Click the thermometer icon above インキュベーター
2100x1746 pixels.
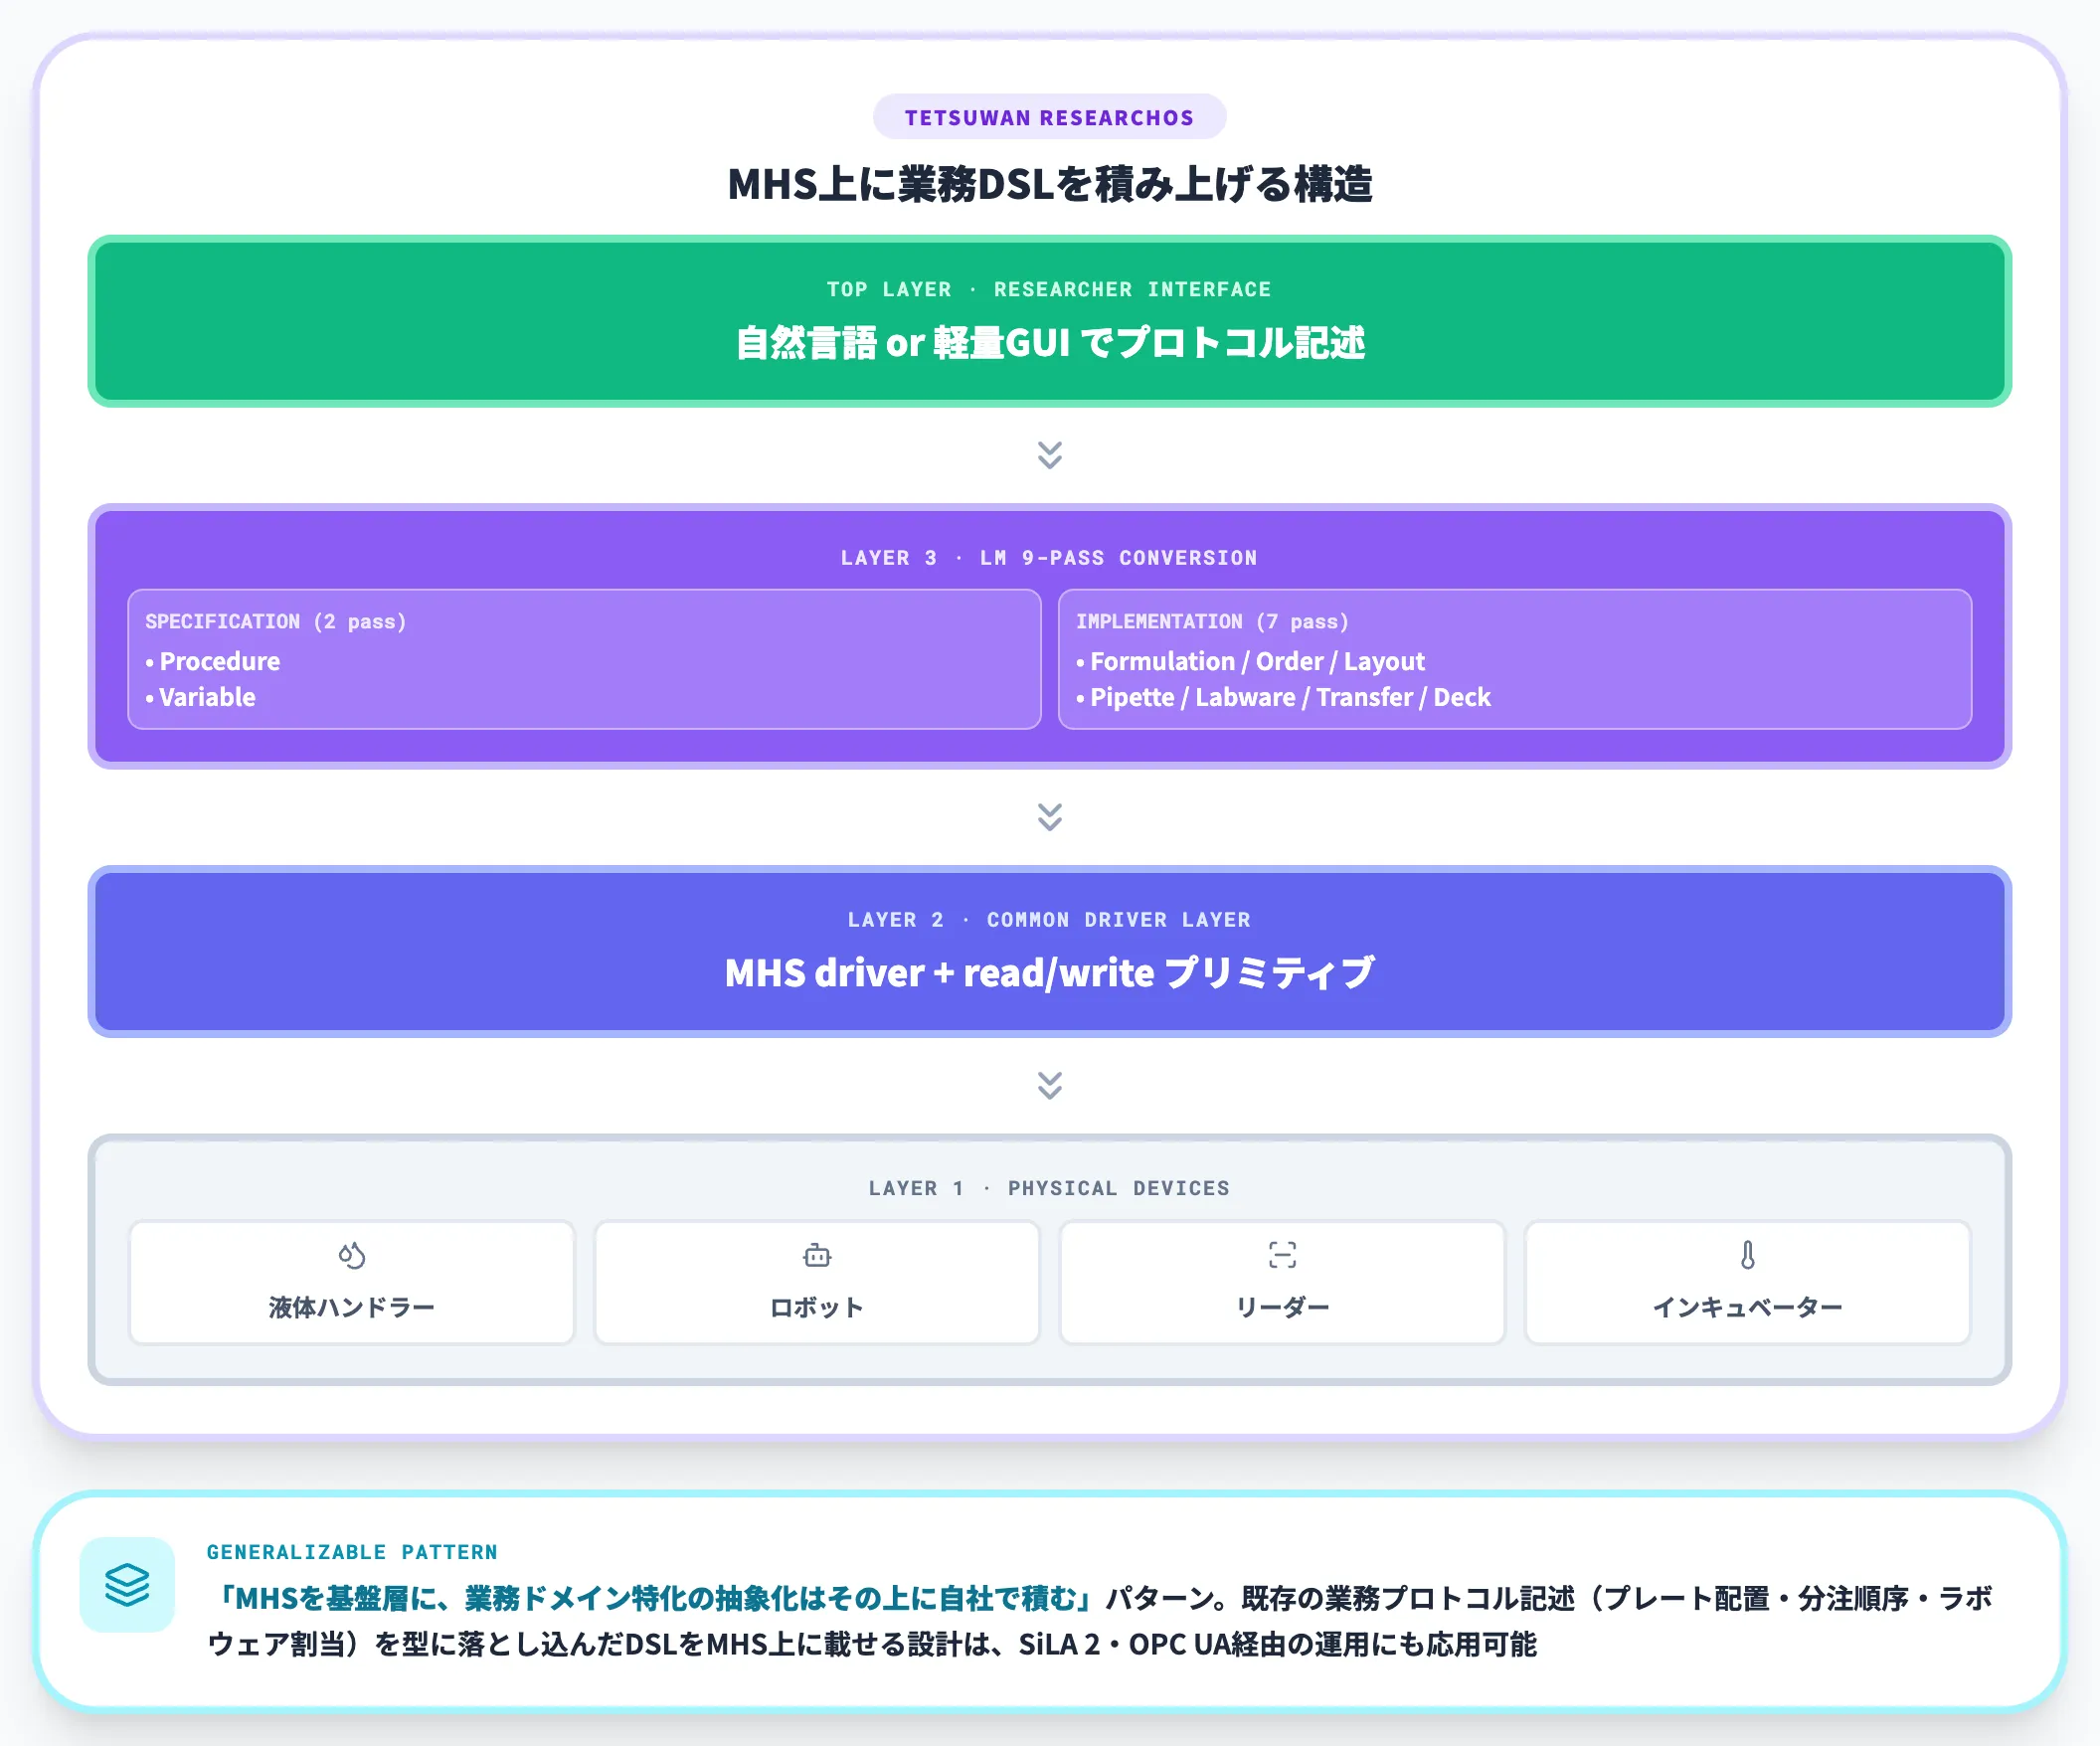click(1747, 1255)
